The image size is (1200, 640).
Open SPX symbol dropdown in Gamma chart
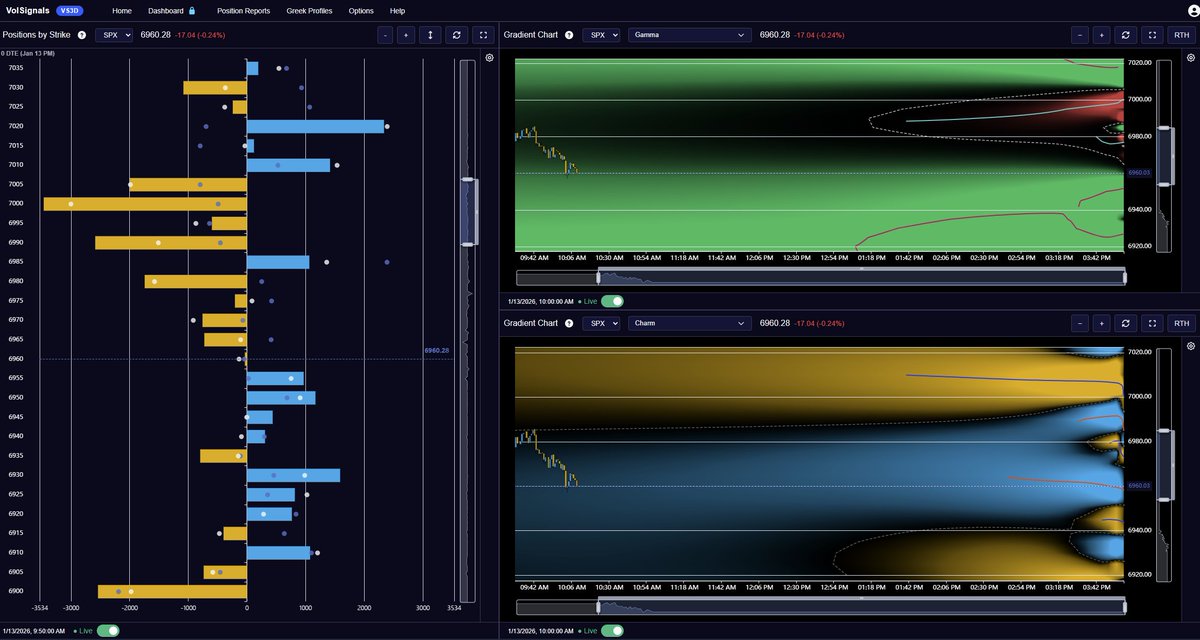click(601, 35)
